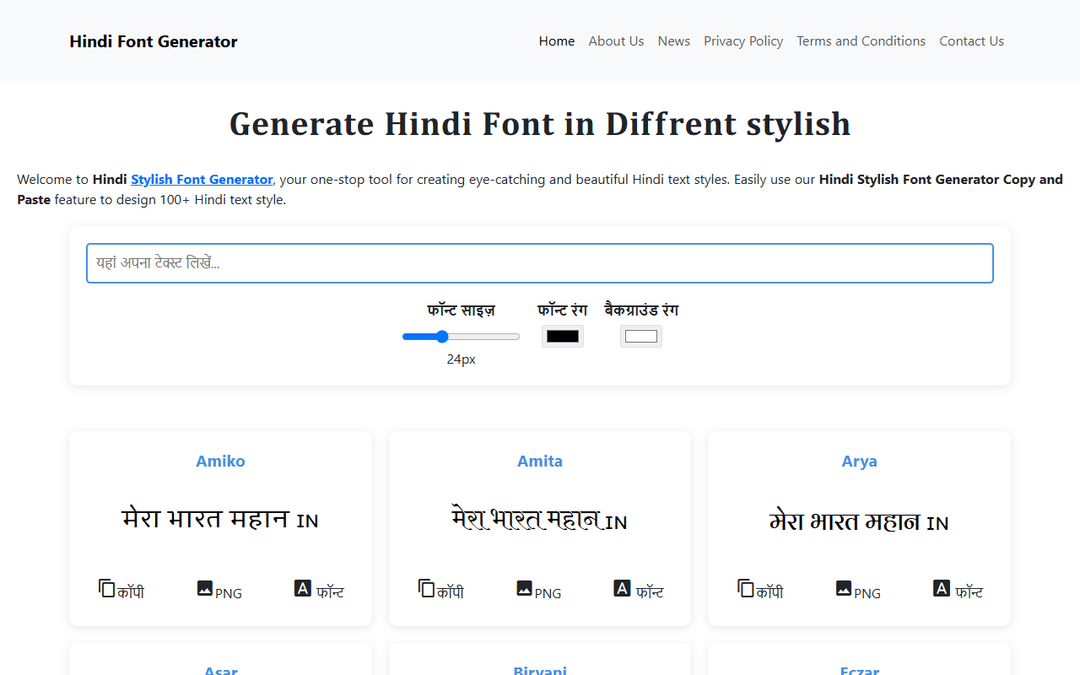1080x675 pixels.
Task: Open the Amiko font title link
Action: coord(220,461)
